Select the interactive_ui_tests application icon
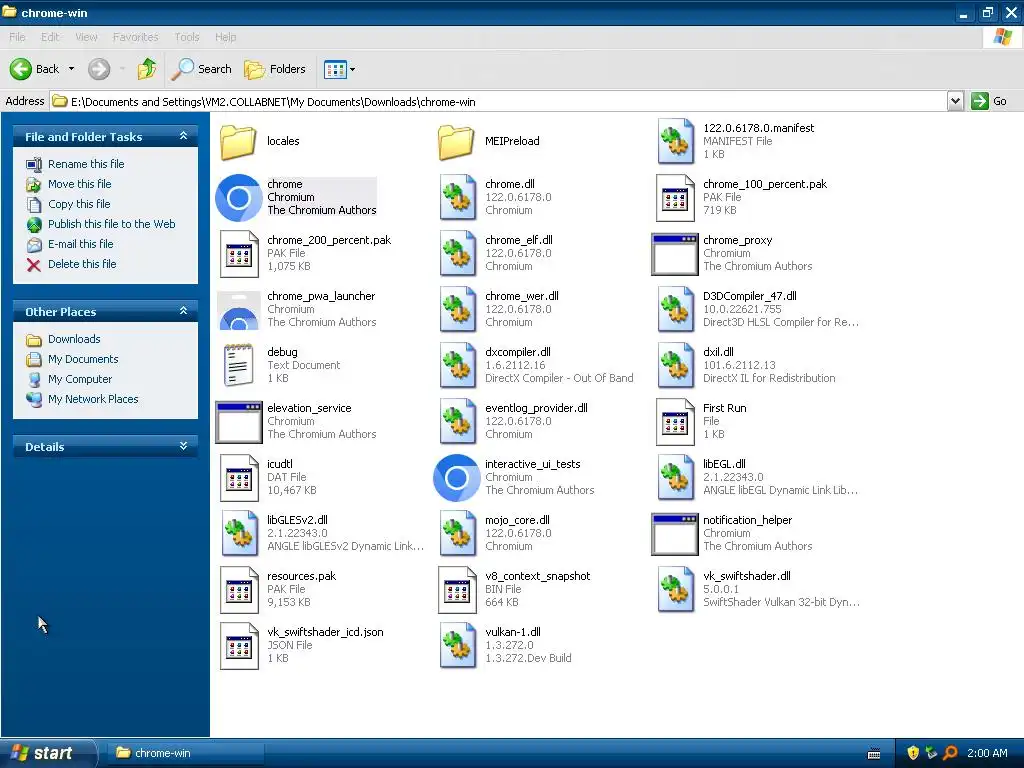This screenshot has height=768, width=1024. coord(456,477)
